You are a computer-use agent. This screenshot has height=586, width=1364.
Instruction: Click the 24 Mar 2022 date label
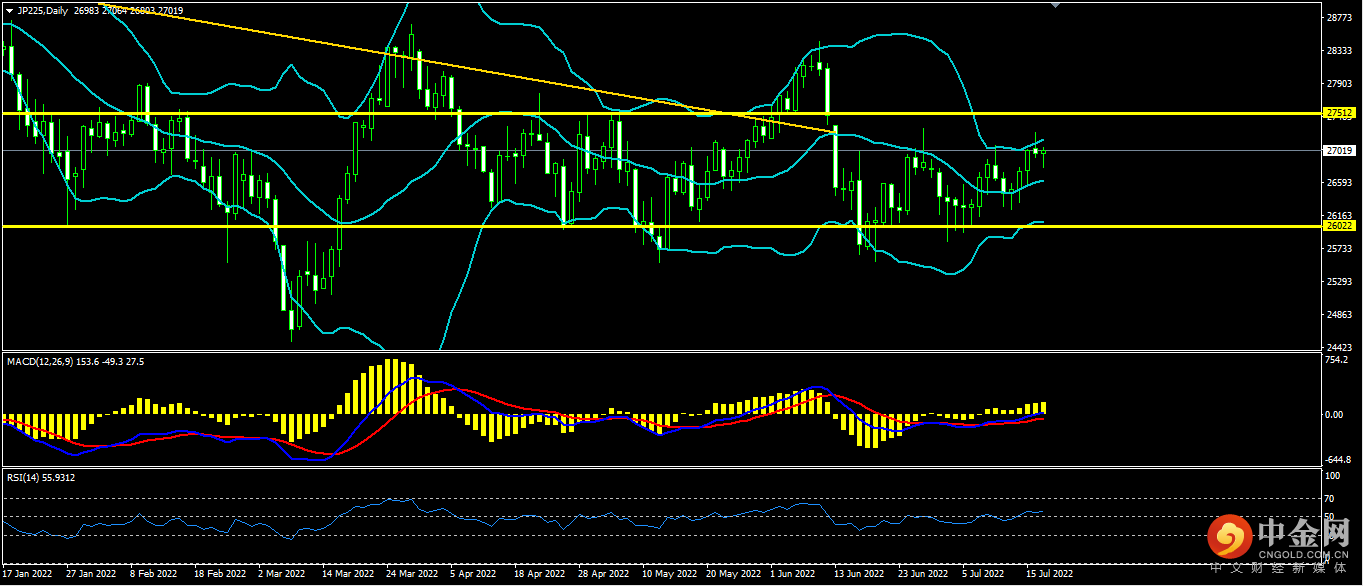tap(412, 575)
